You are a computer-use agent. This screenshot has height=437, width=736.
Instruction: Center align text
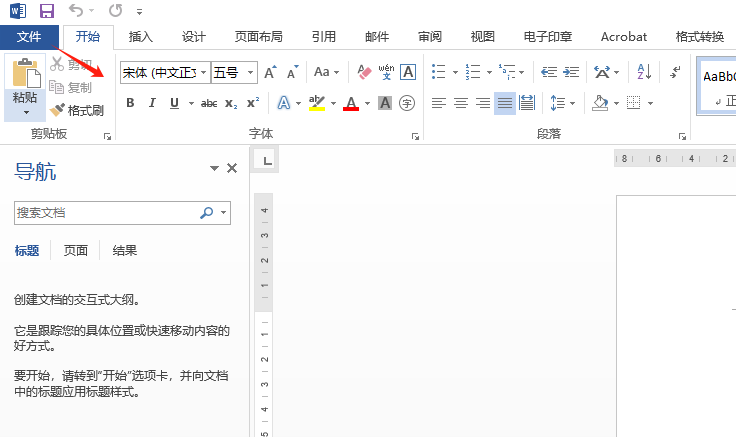click(461, 103)
